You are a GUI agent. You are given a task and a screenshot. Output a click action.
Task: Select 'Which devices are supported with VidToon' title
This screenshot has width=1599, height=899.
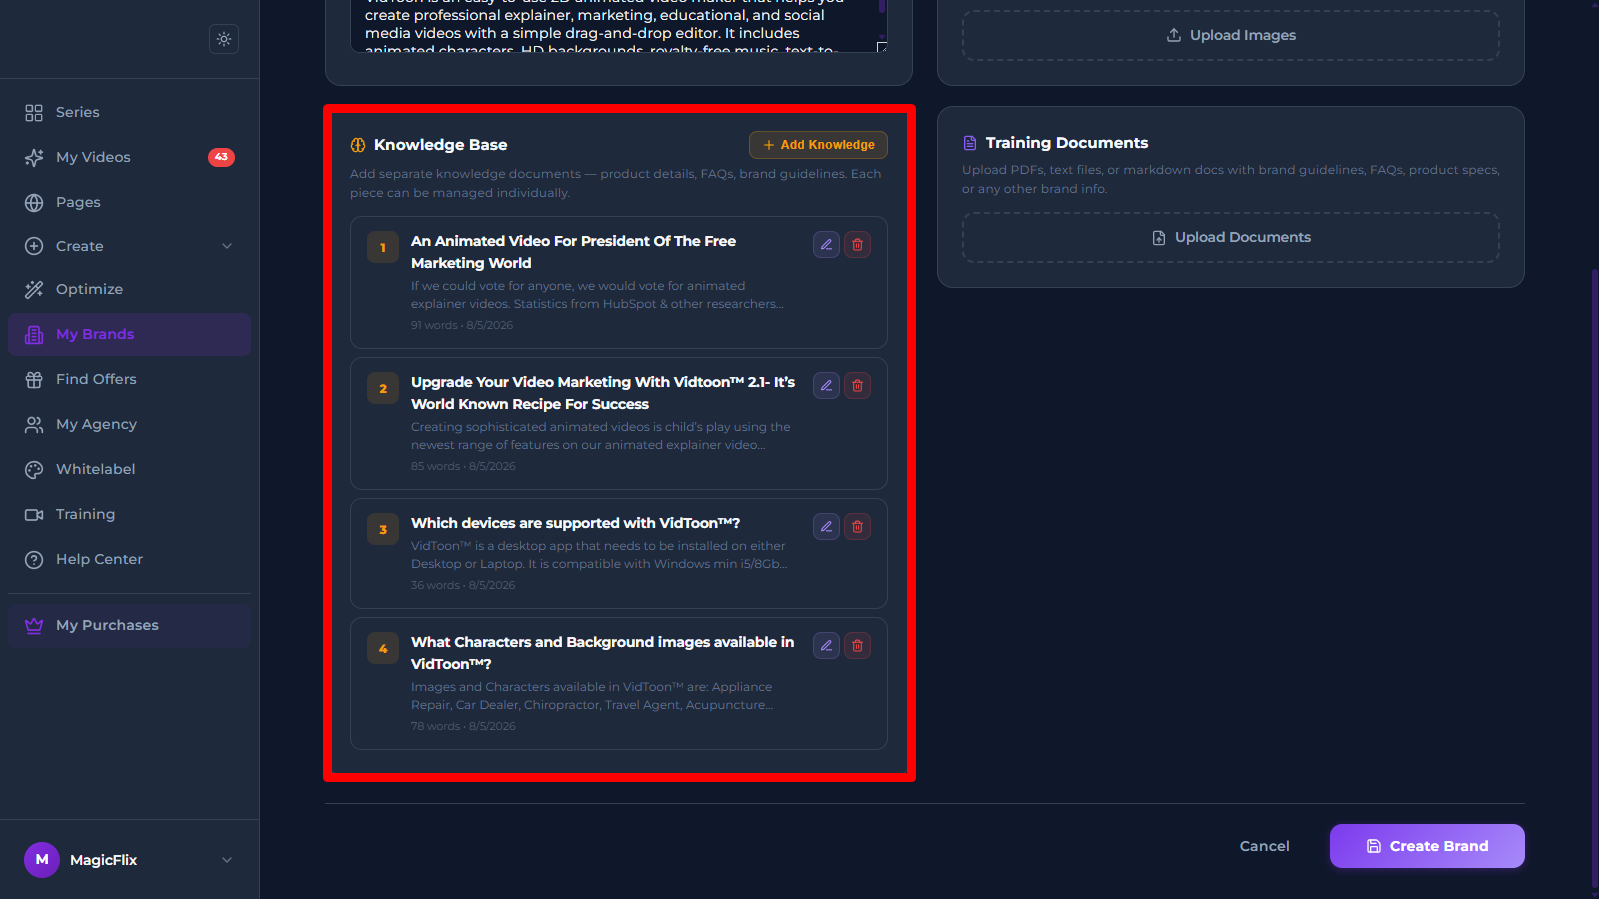pos(575,523)
